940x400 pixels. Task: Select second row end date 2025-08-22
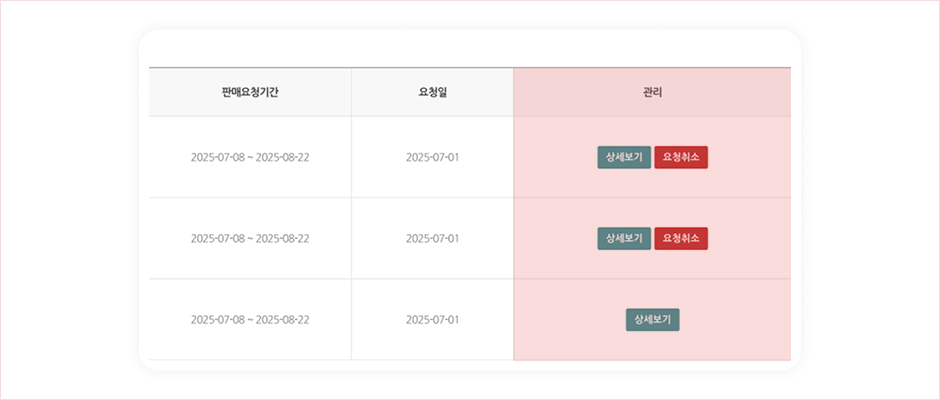(283, 238)
